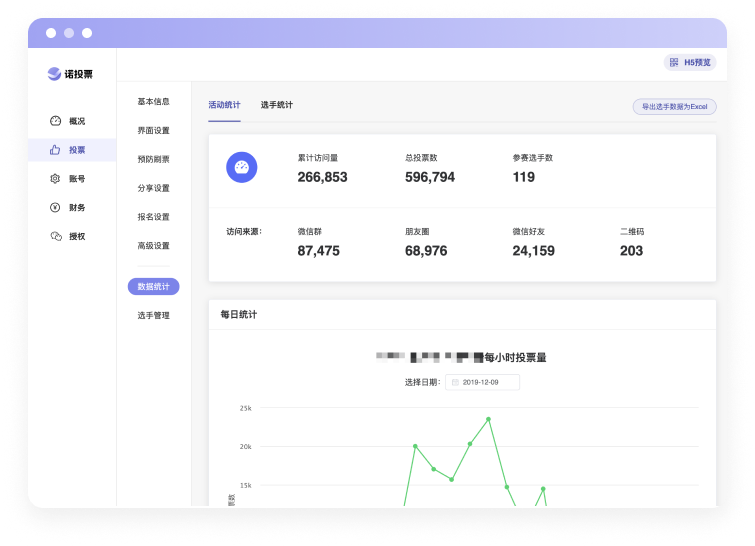The width and height of the screenshot is (755, 546).
Task: Select the 投票 thumbs-up icon
Action: 55,150
